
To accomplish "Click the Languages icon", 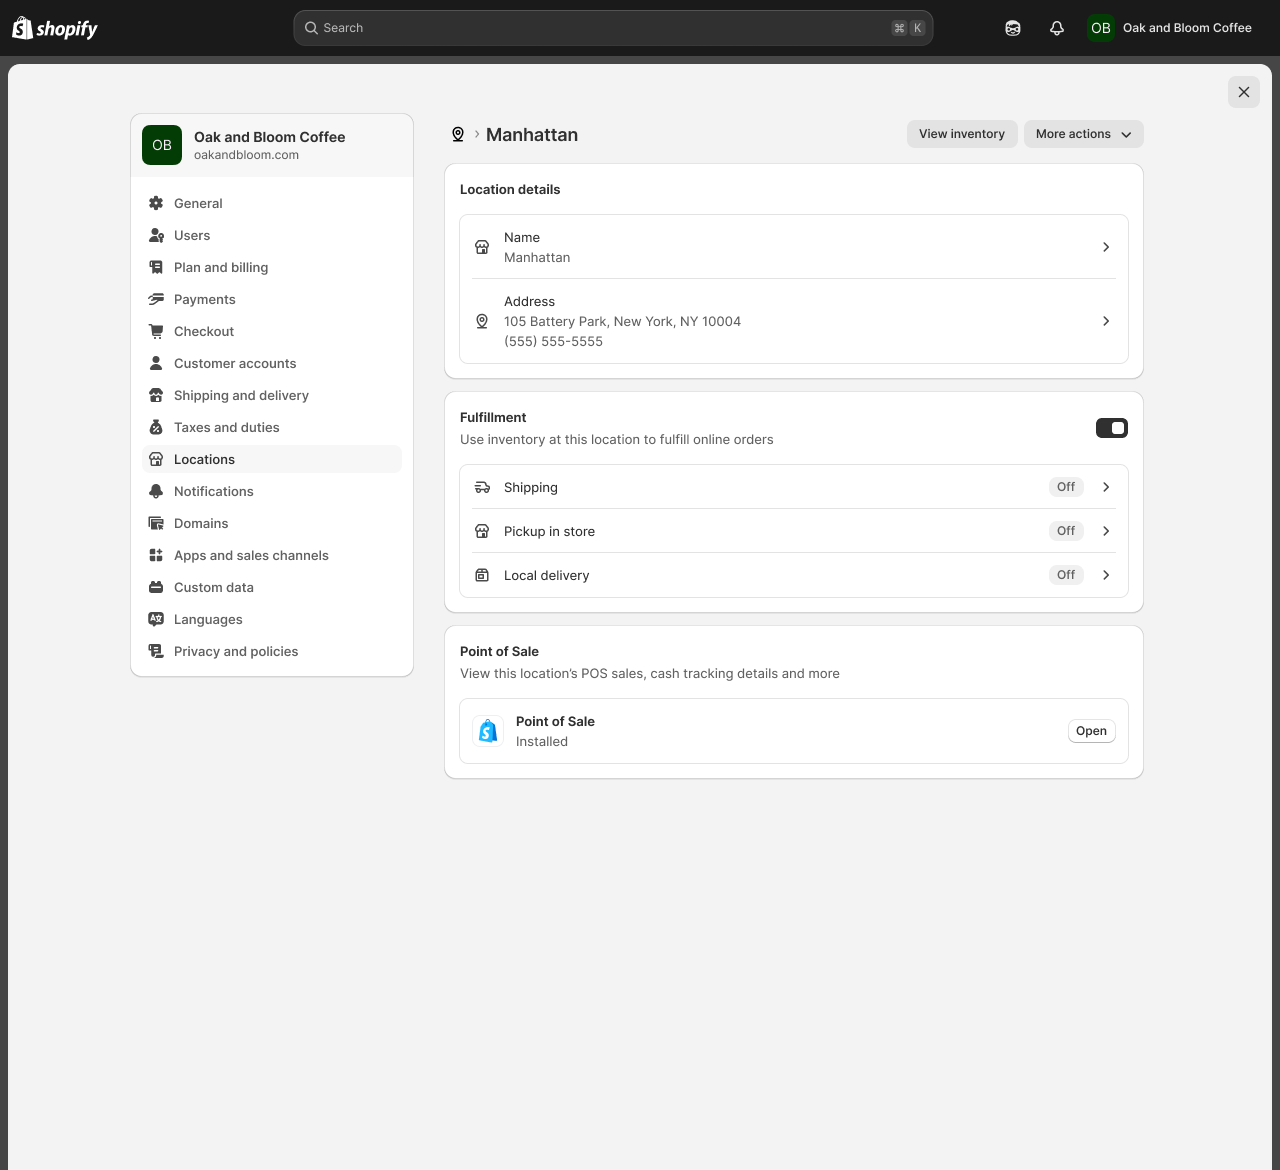I will click(x=156, y=619).
